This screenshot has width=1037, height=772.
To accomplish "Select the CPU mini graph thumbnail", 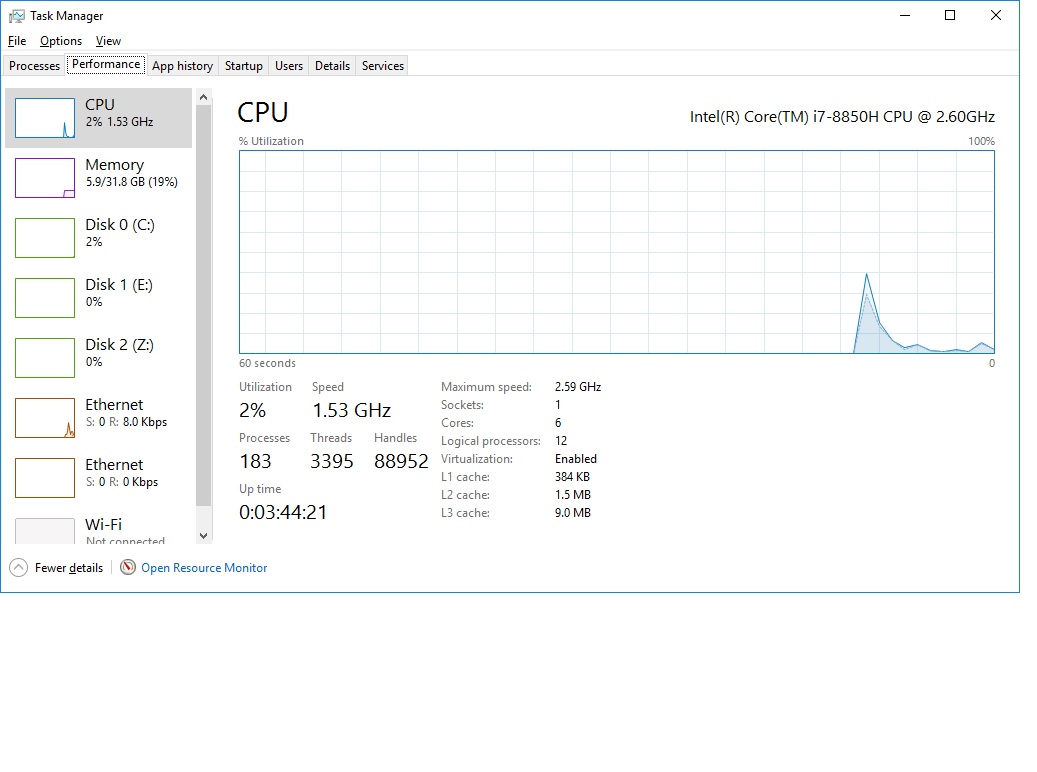I will 45,118.
